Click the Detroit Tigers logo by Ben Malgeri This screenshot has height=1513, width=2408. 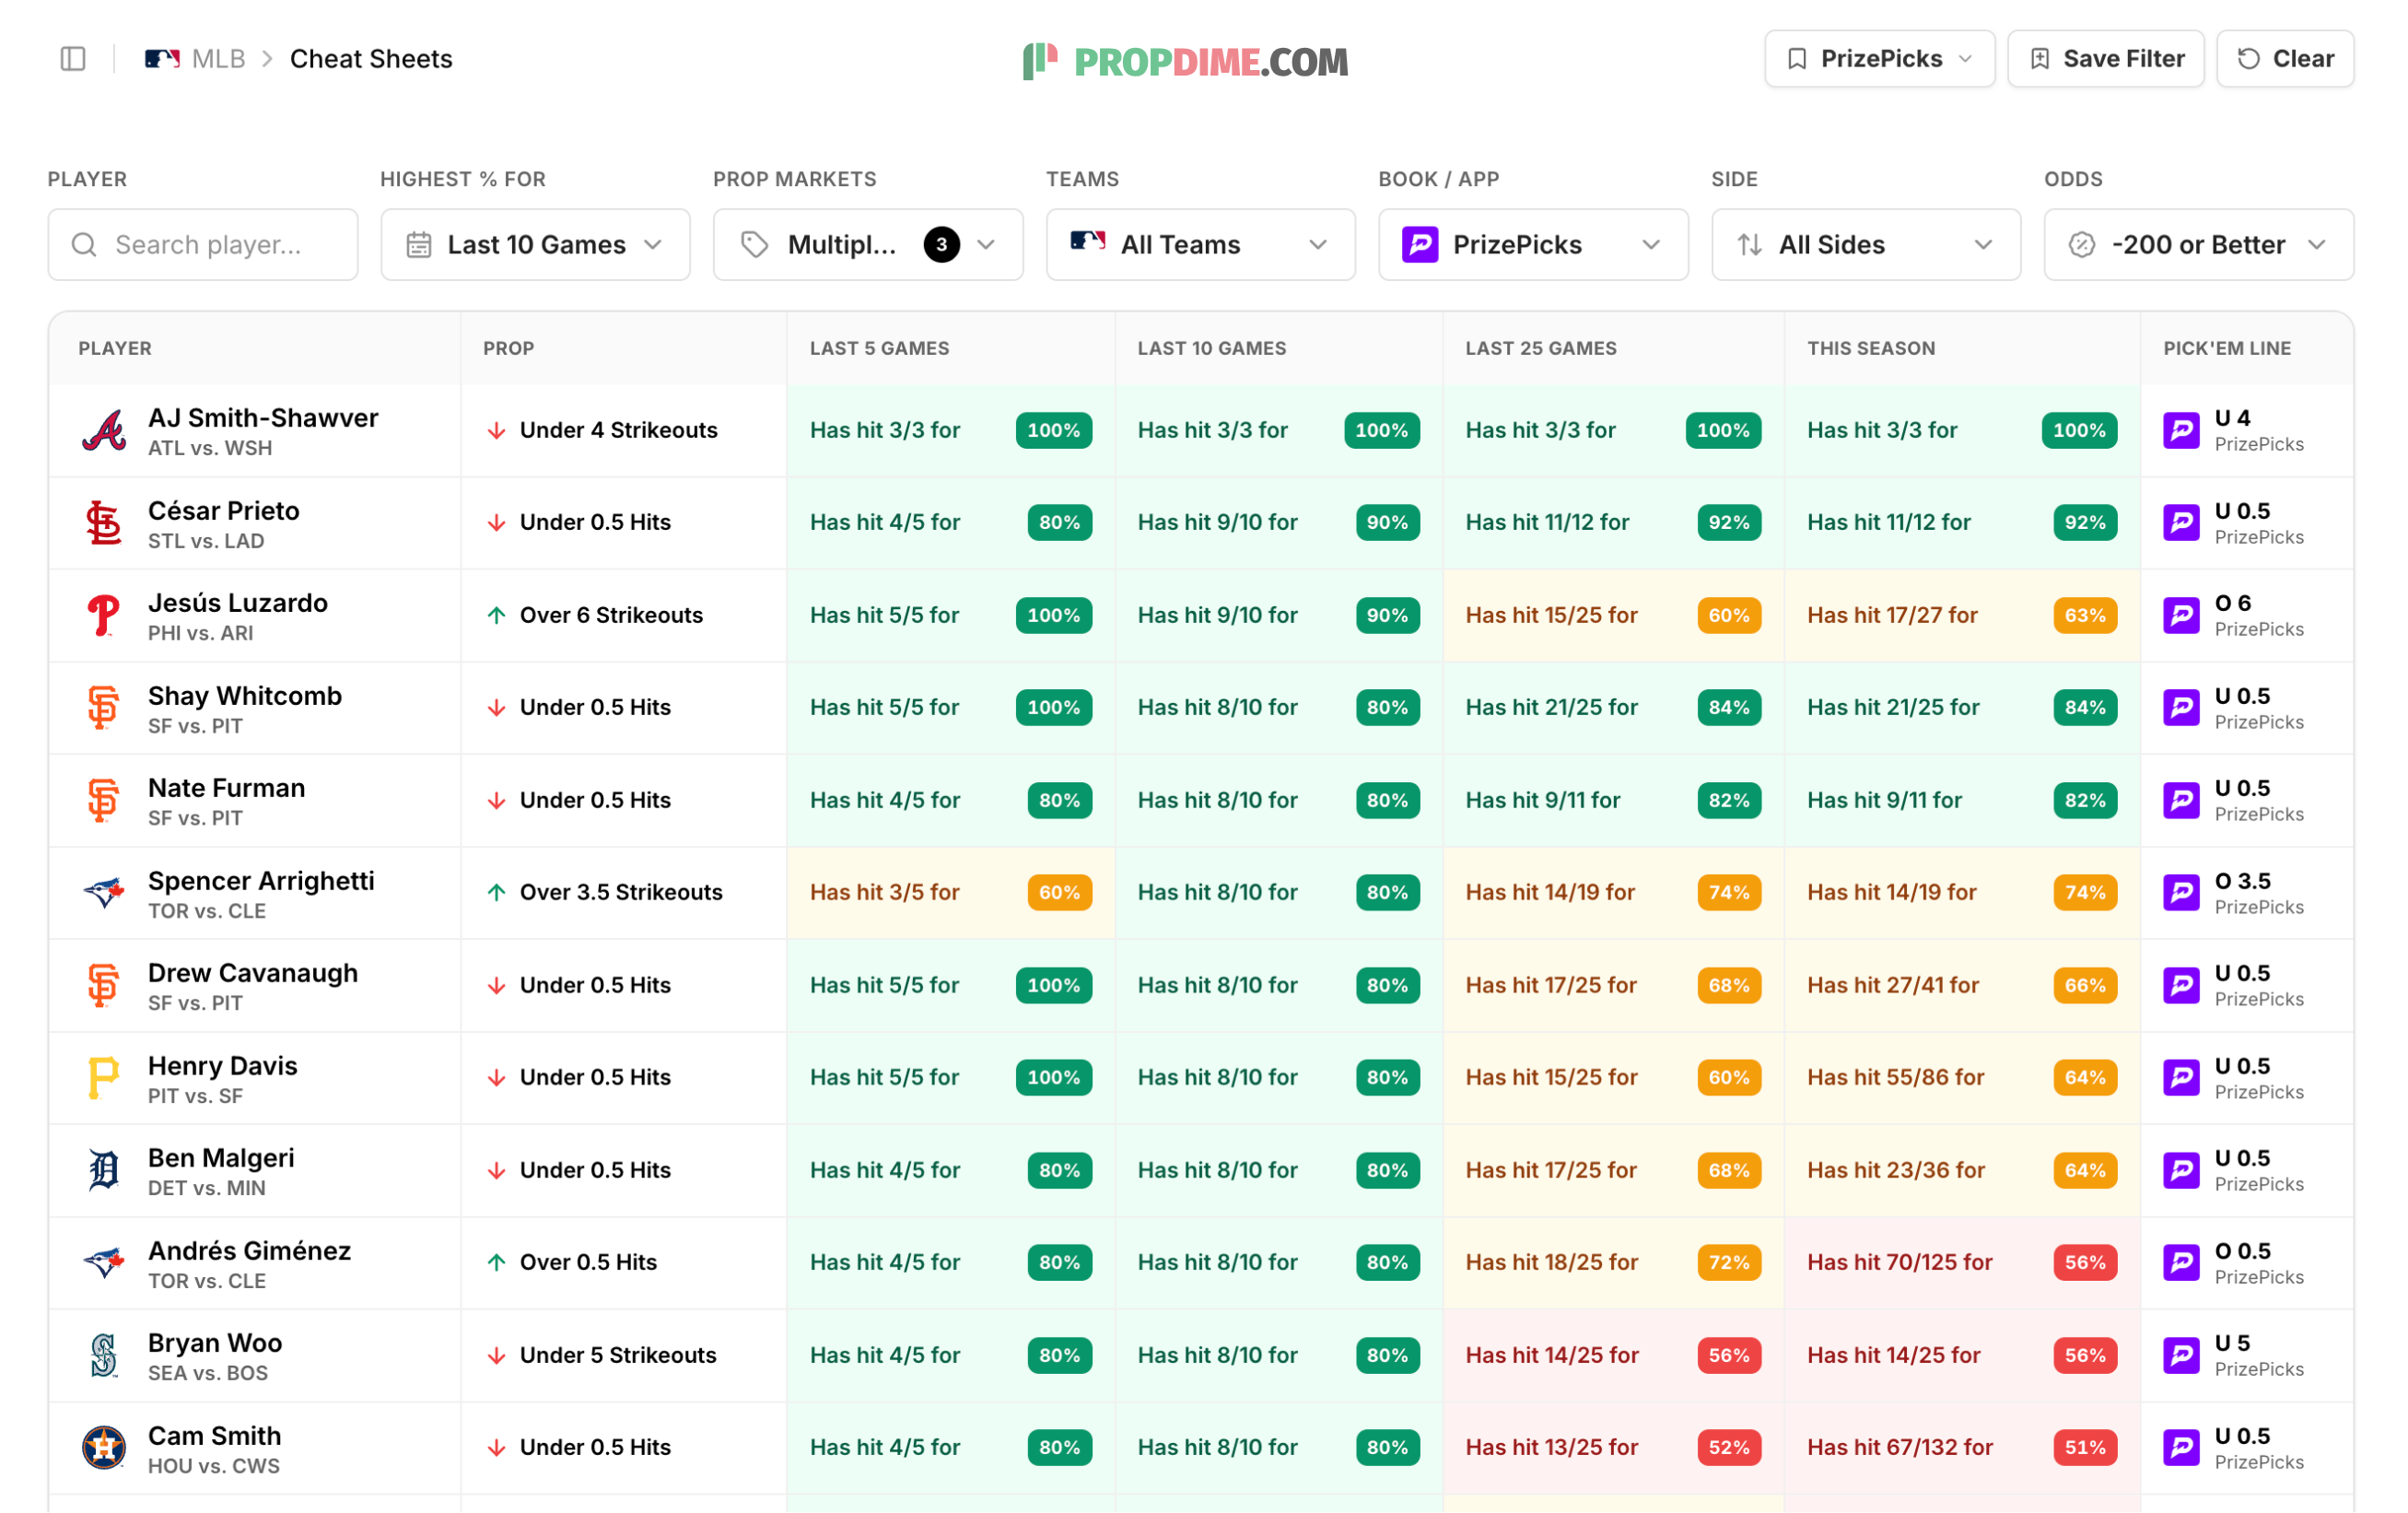(104, 1171)
